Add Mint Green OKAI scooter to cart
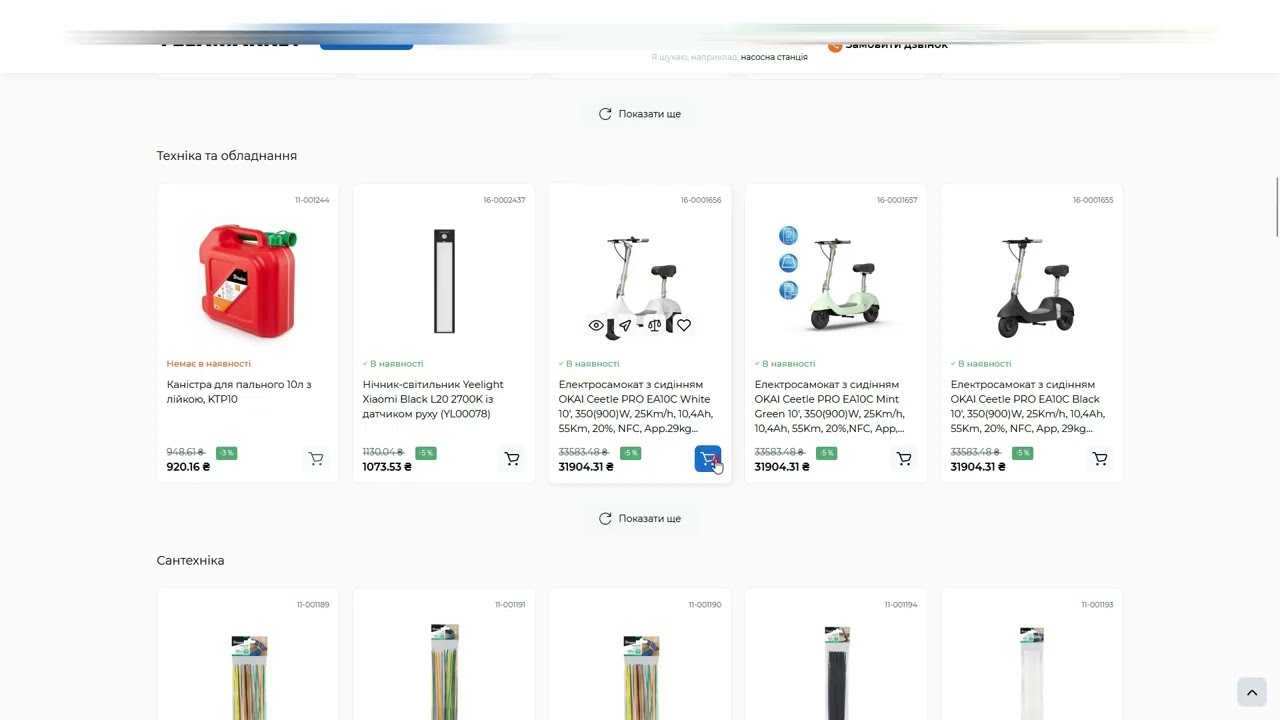1280x720 pixels. (x=904, y=459)
